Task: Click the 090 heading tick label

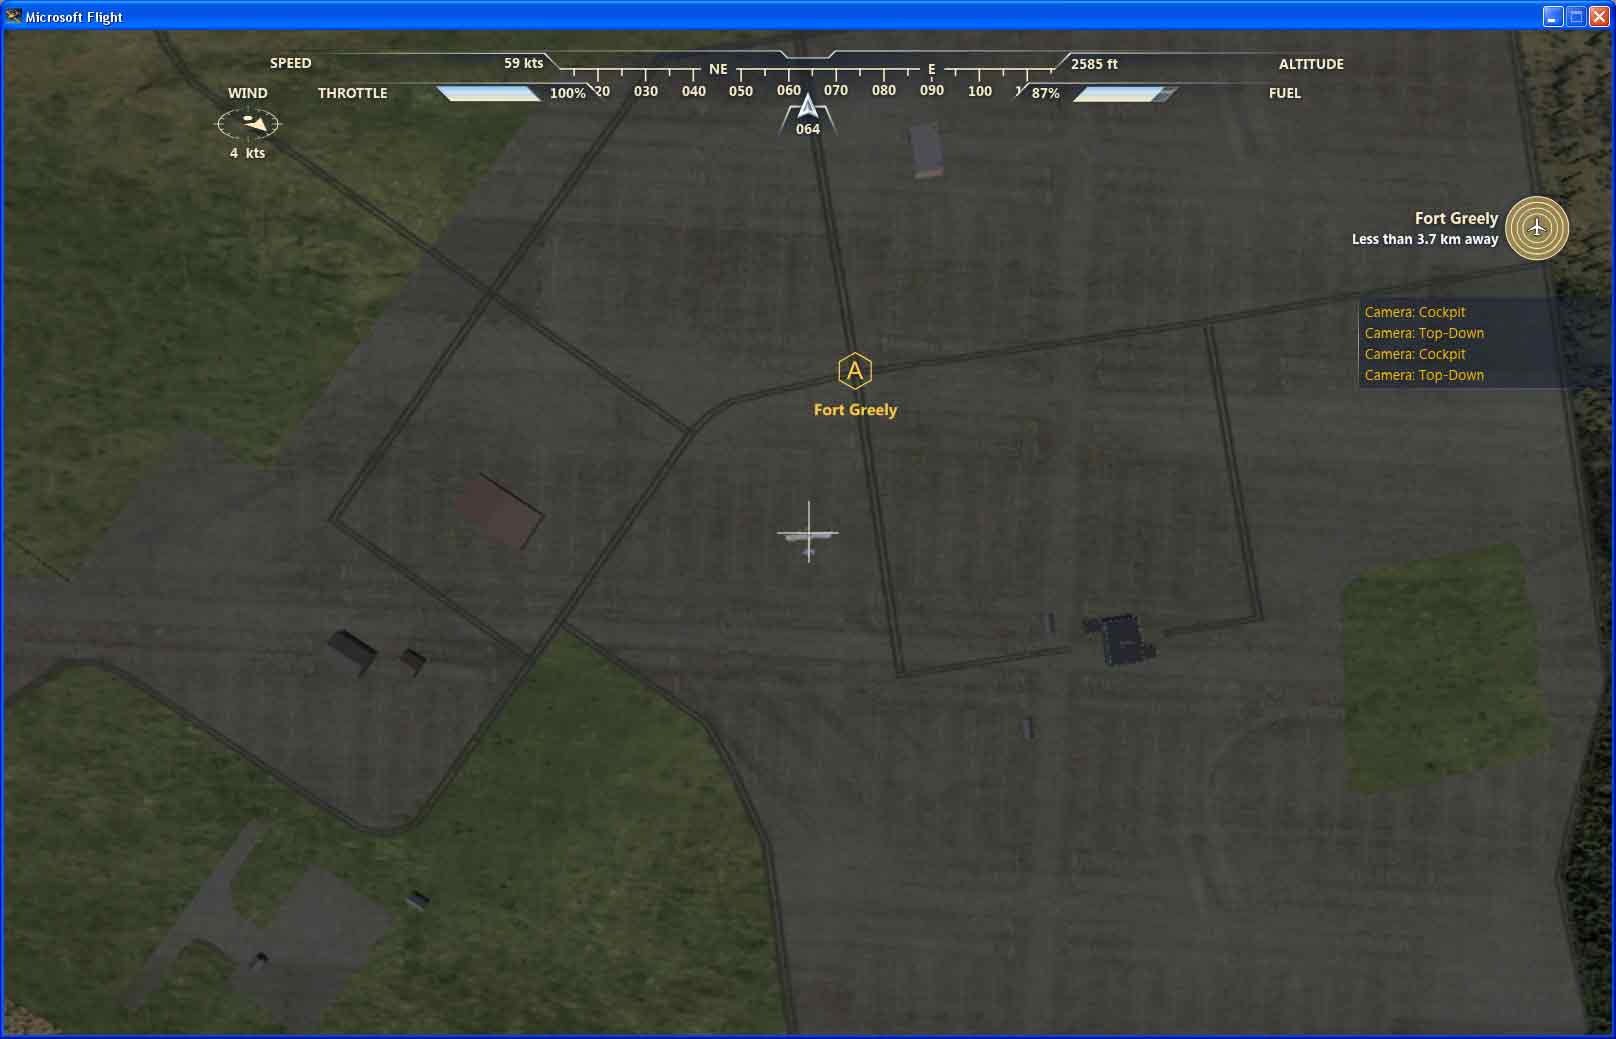Action: click(x=932, y=90)
